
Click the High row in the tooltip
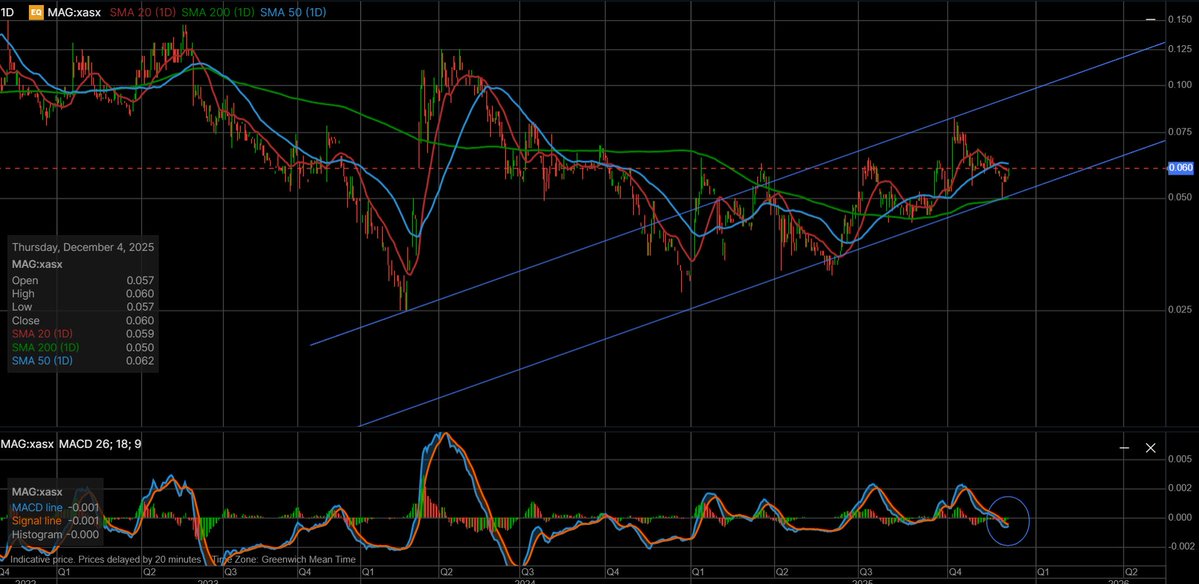(x=83, y=294)
